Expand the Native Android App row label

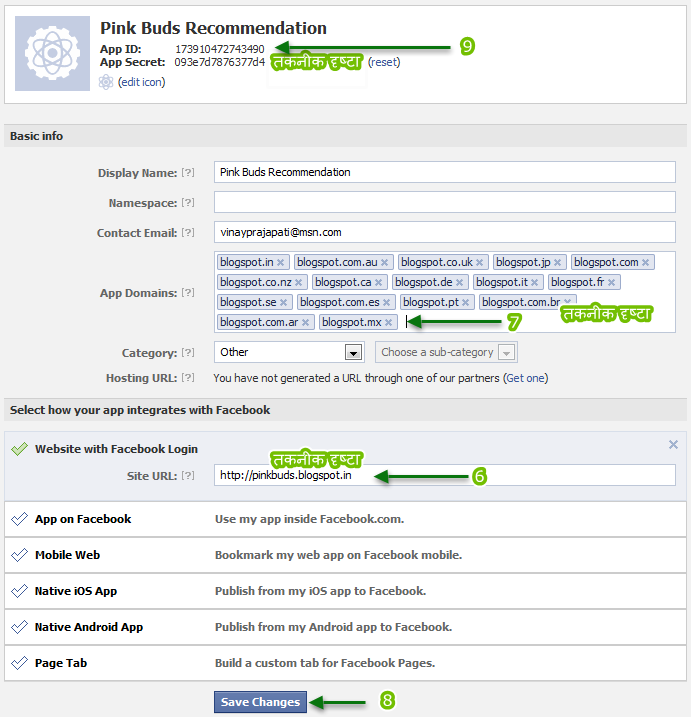pyautogui.click(x=89, y=627)
